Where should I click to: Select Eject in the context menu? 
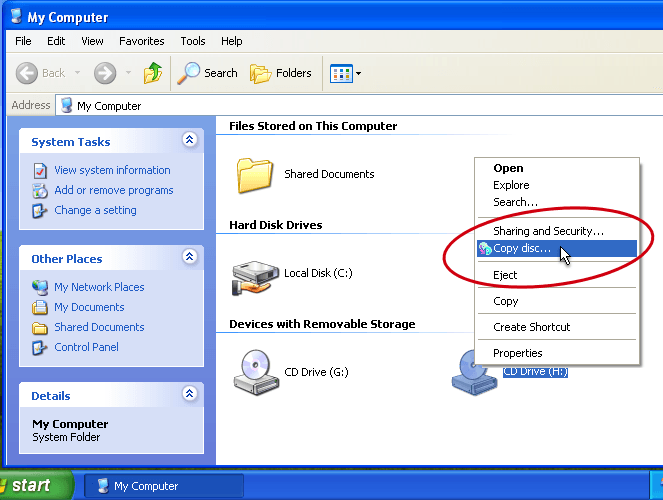(x=505, y=275)
